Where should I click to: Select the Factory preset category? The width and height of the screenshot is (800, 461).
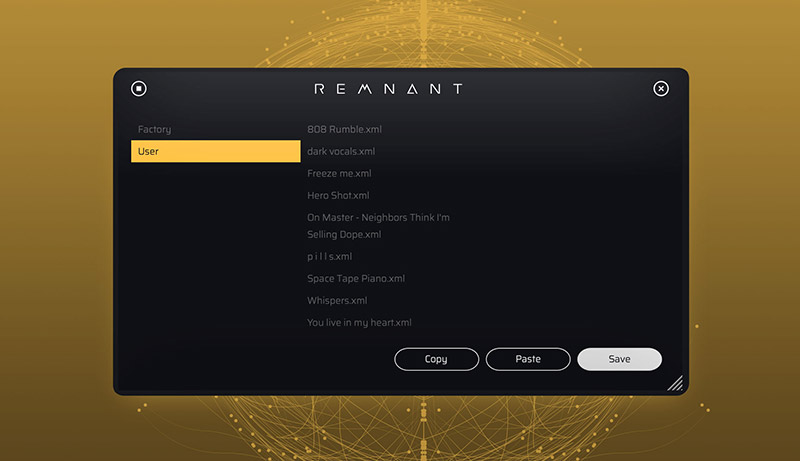[155, 129]
